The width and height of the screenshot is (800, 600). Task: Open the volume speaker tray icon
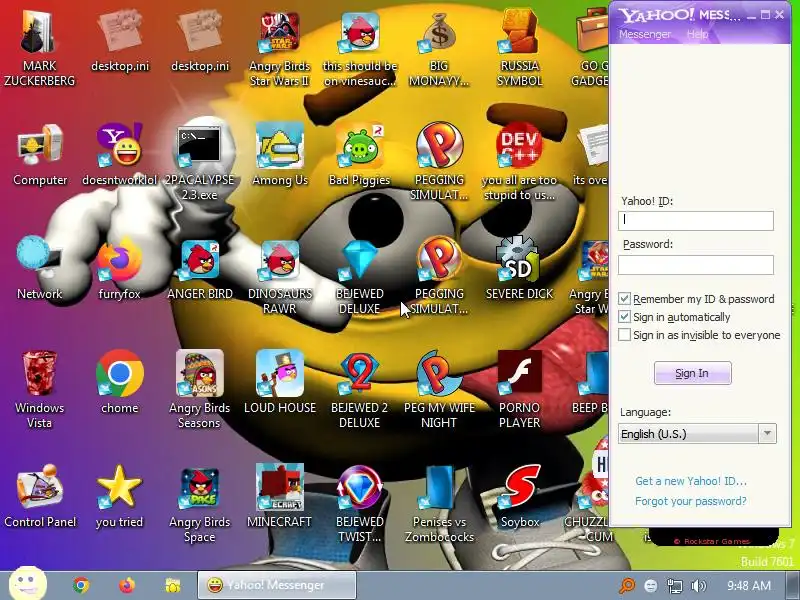coord(698,586)
